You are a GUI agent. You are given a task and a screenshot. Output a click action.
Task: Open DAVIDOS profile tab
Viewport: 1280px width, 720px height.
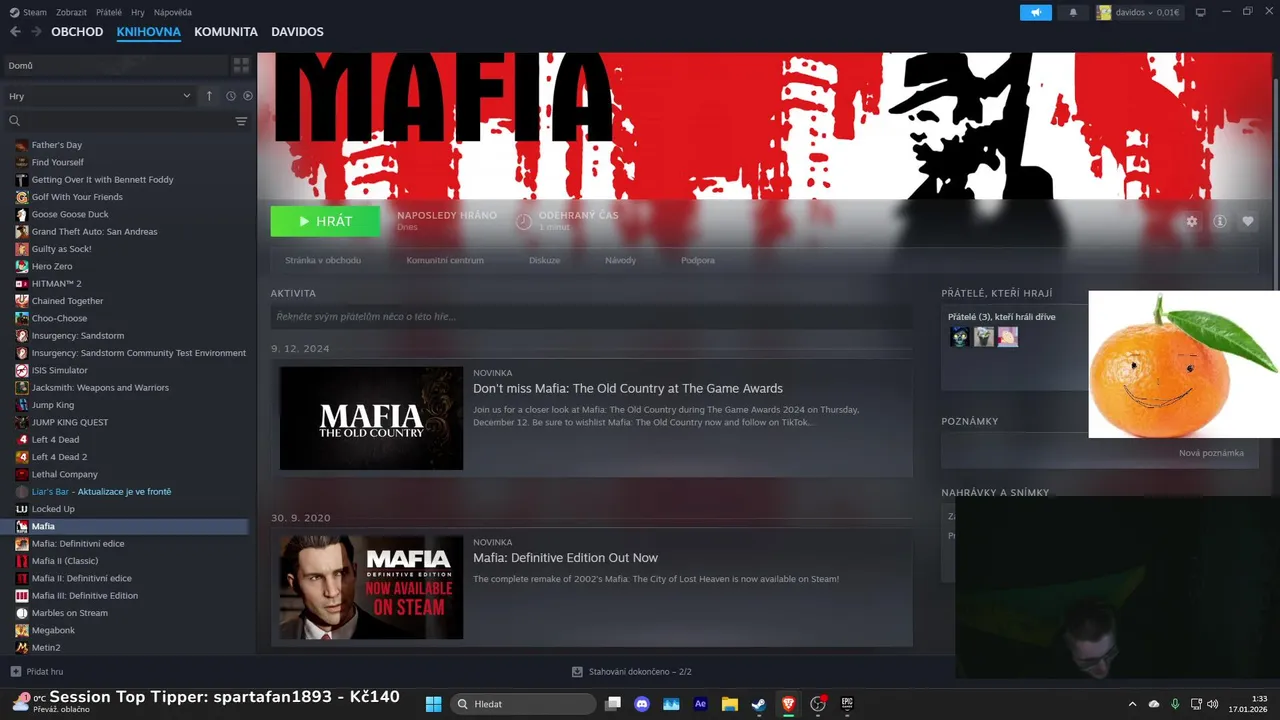coord(297,32)
